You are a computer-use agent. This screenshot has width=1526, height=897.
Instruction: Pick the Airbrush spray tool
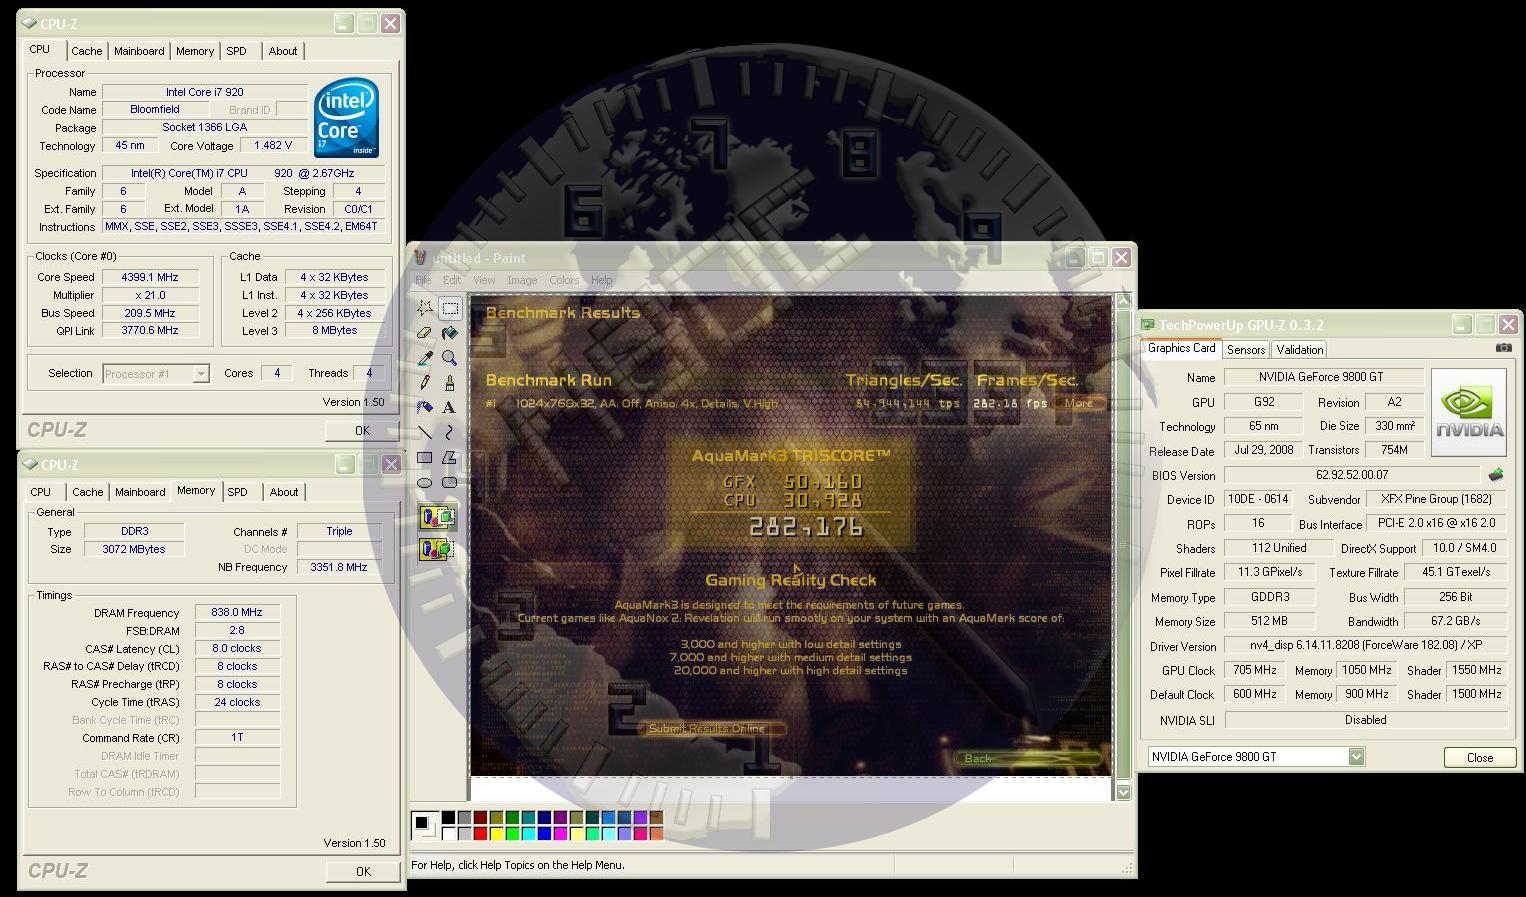click(x=425, y=408)
